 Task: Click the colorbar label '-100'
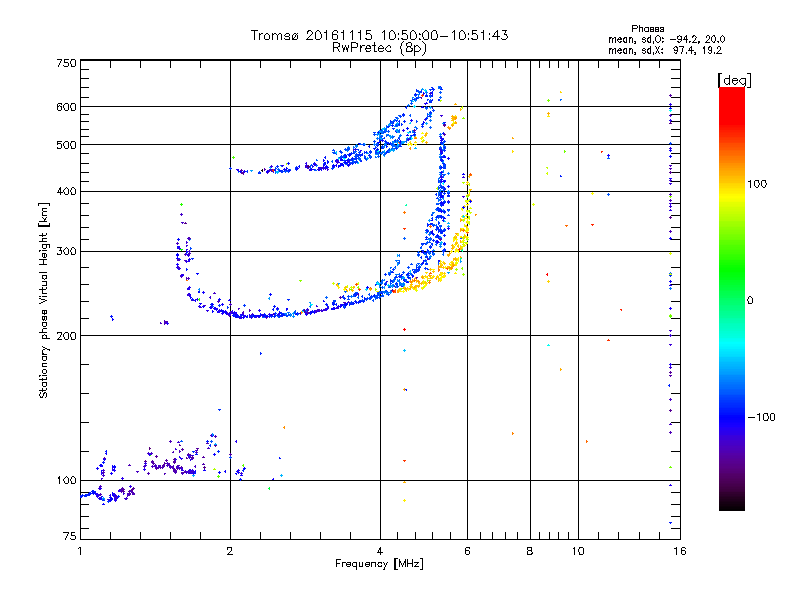761,417
